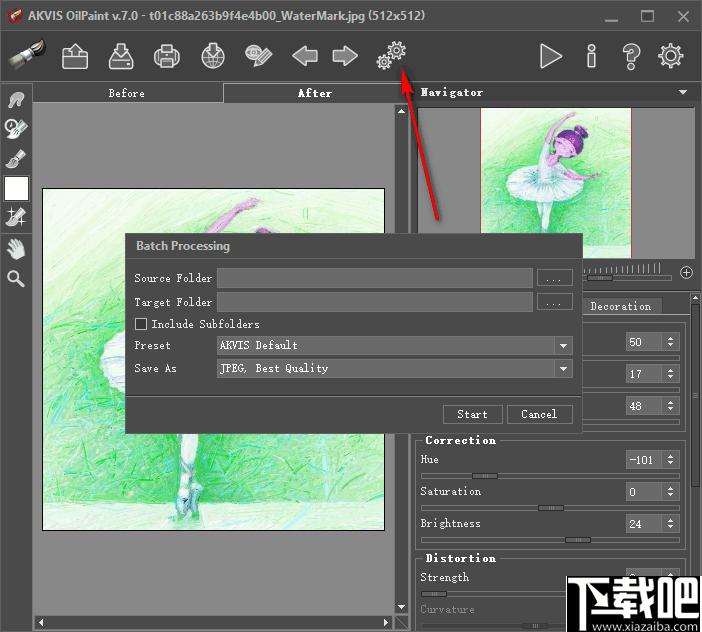The width and height of the screenshot is (702, 632).
Task: Zoom in with Navigator plus icon
Action: tap(686, 272)
